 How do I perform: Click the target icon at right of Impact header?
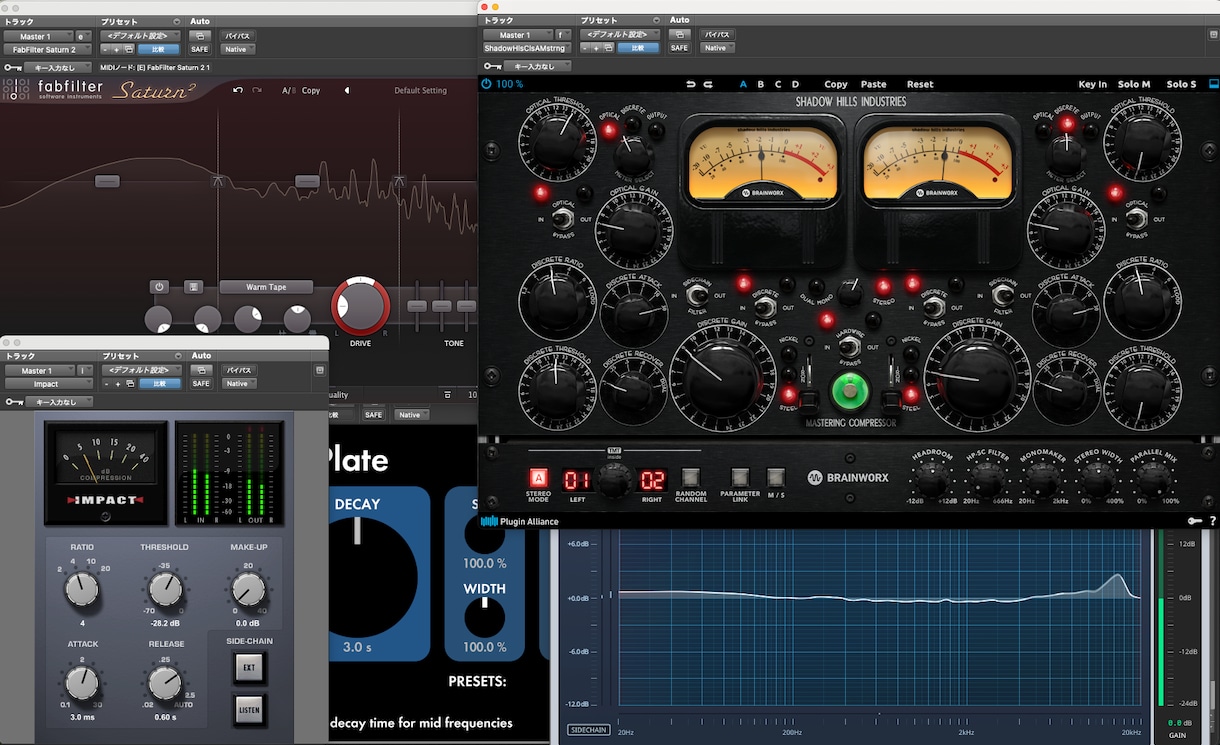tap(320, 370)
